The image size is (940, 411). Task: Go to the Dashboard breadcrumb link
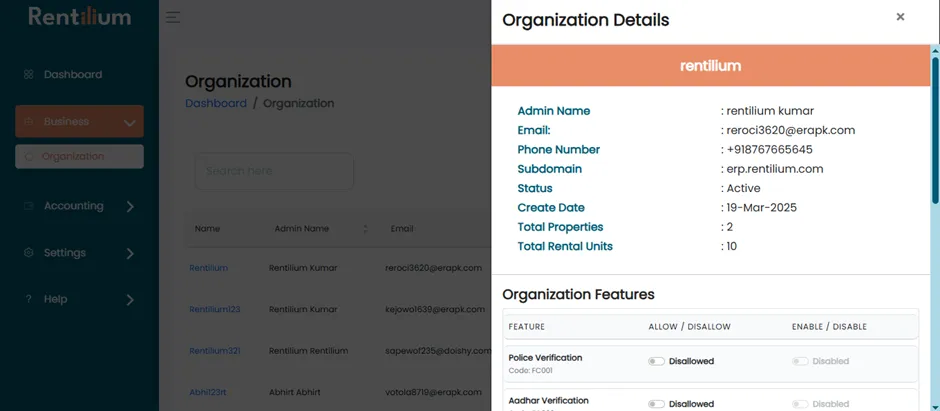tap(216, 104)
